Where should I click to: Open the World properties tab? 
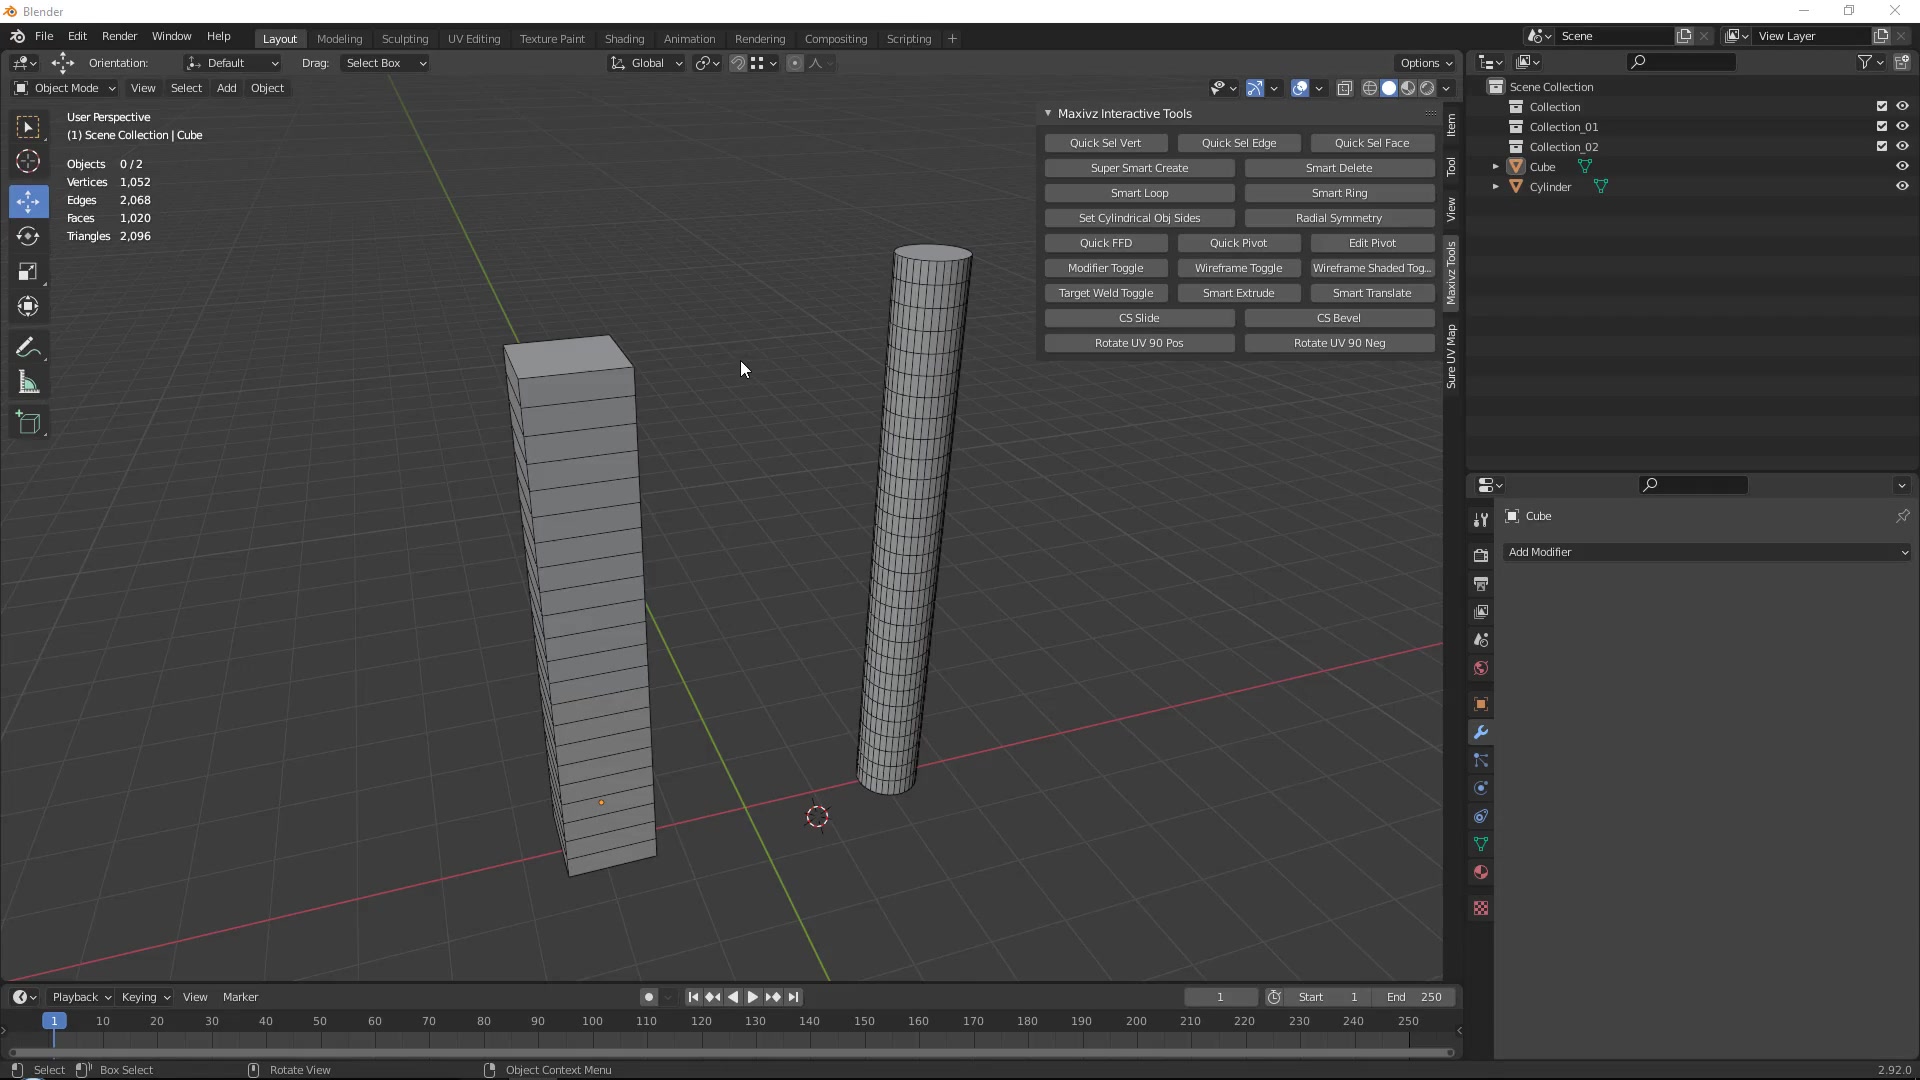coord(1481,668)
